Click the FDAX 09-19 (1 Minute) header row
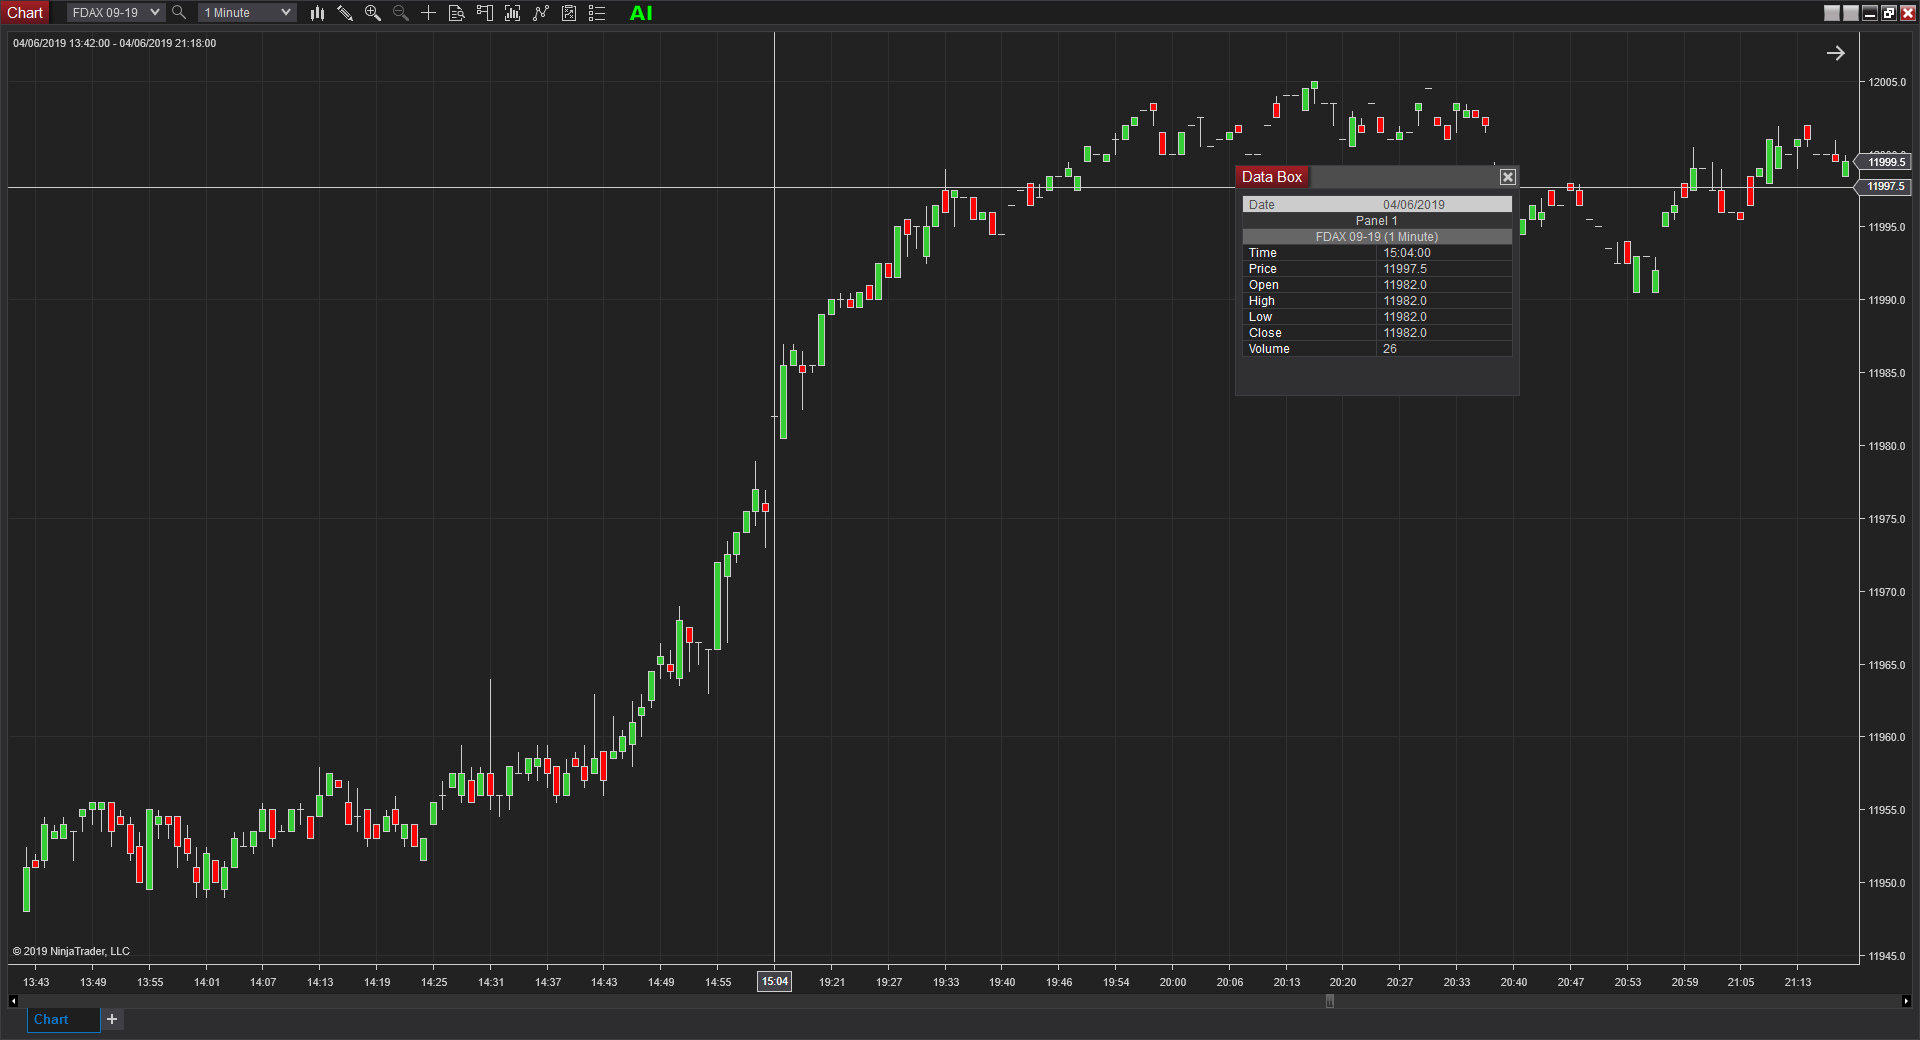The height and width of the screenshot is (1040, 1920). [1377, 237]
